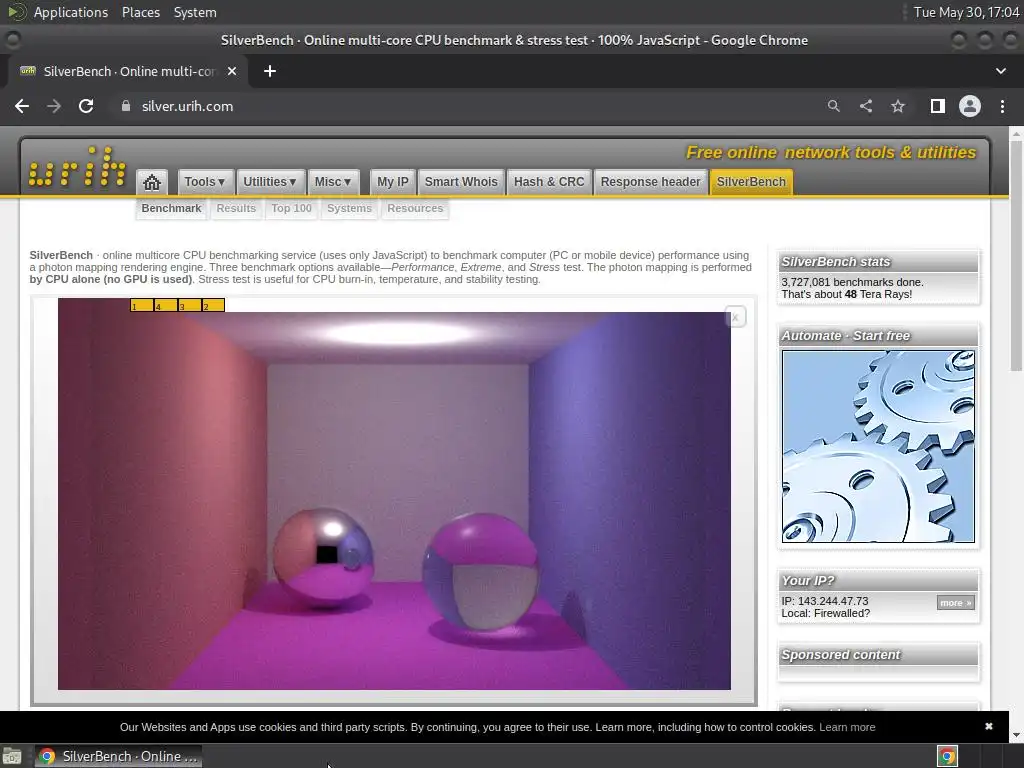Open the Response header tool
Screen dimensions: 1024x768
[x=650, y=182]
